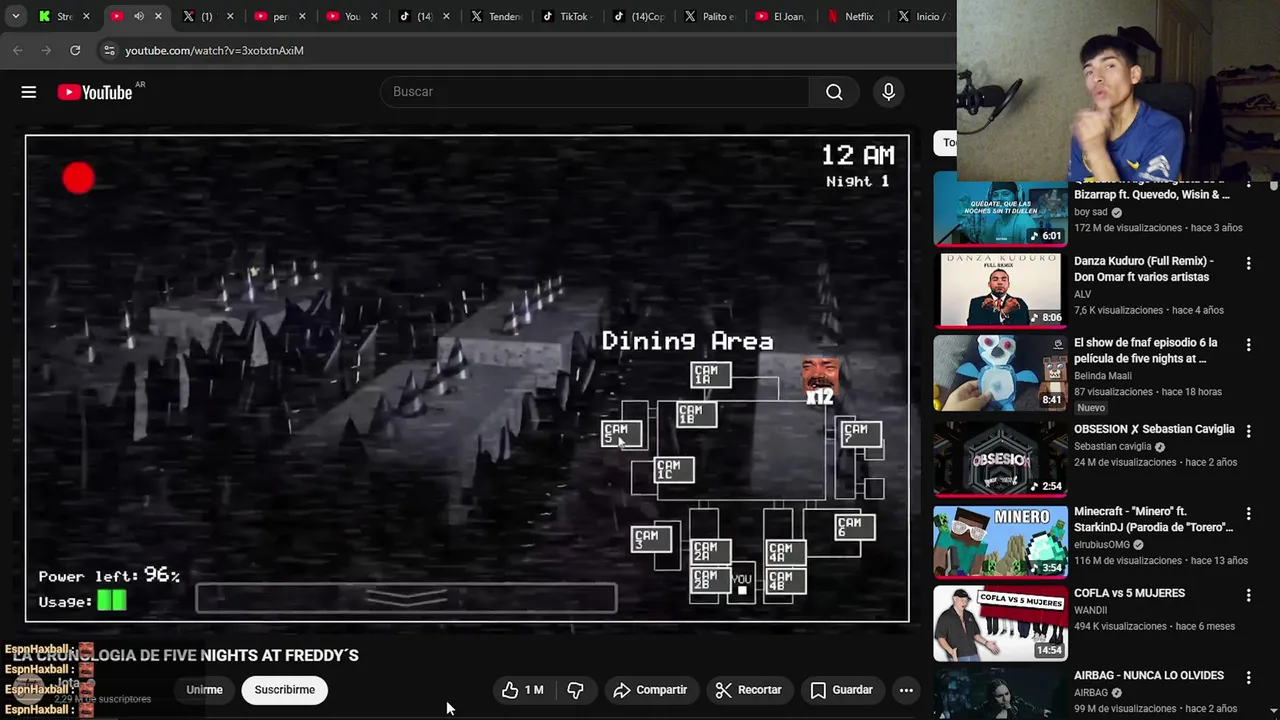Click the search magnifier button
The height and width of the screenshot is (720, 1280).
(x=834, y=92)
